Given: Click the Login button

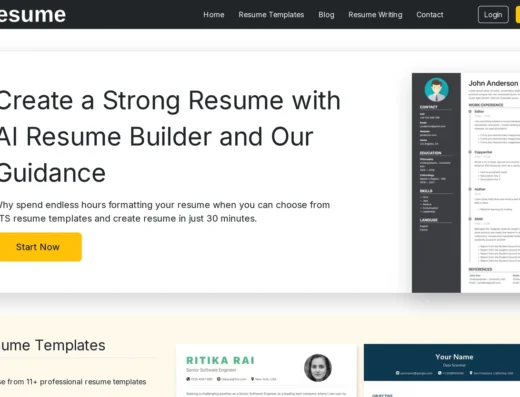Looking at the screenshot, I should pyautogui.click(x=493, y=15).
